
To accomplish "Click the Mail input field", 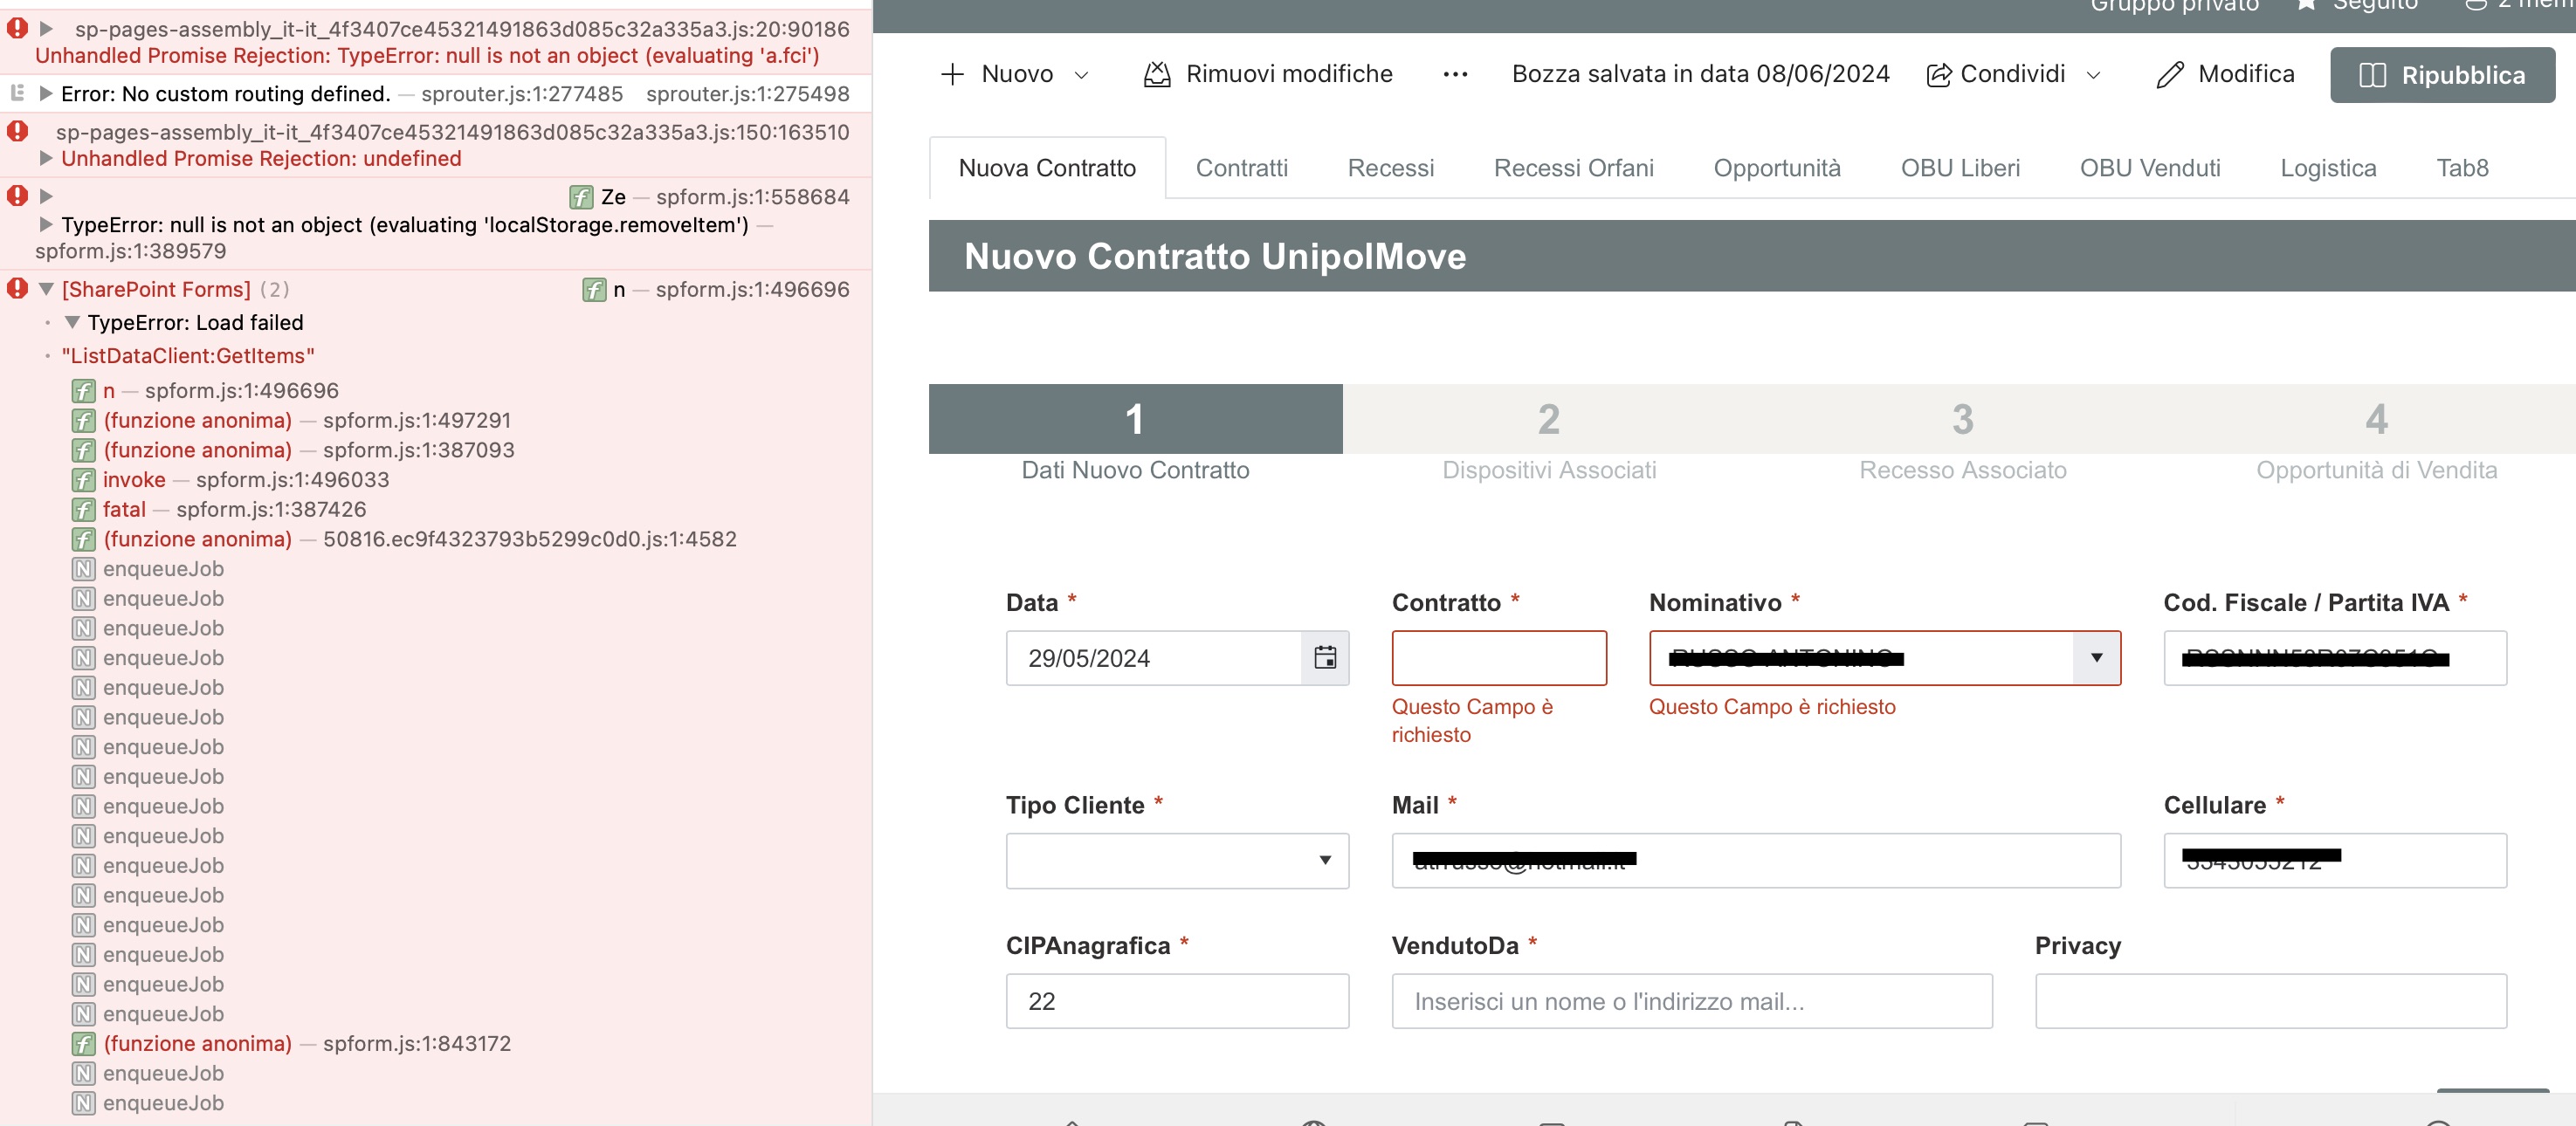I will pyautogui.click(x=1756, y=860).
